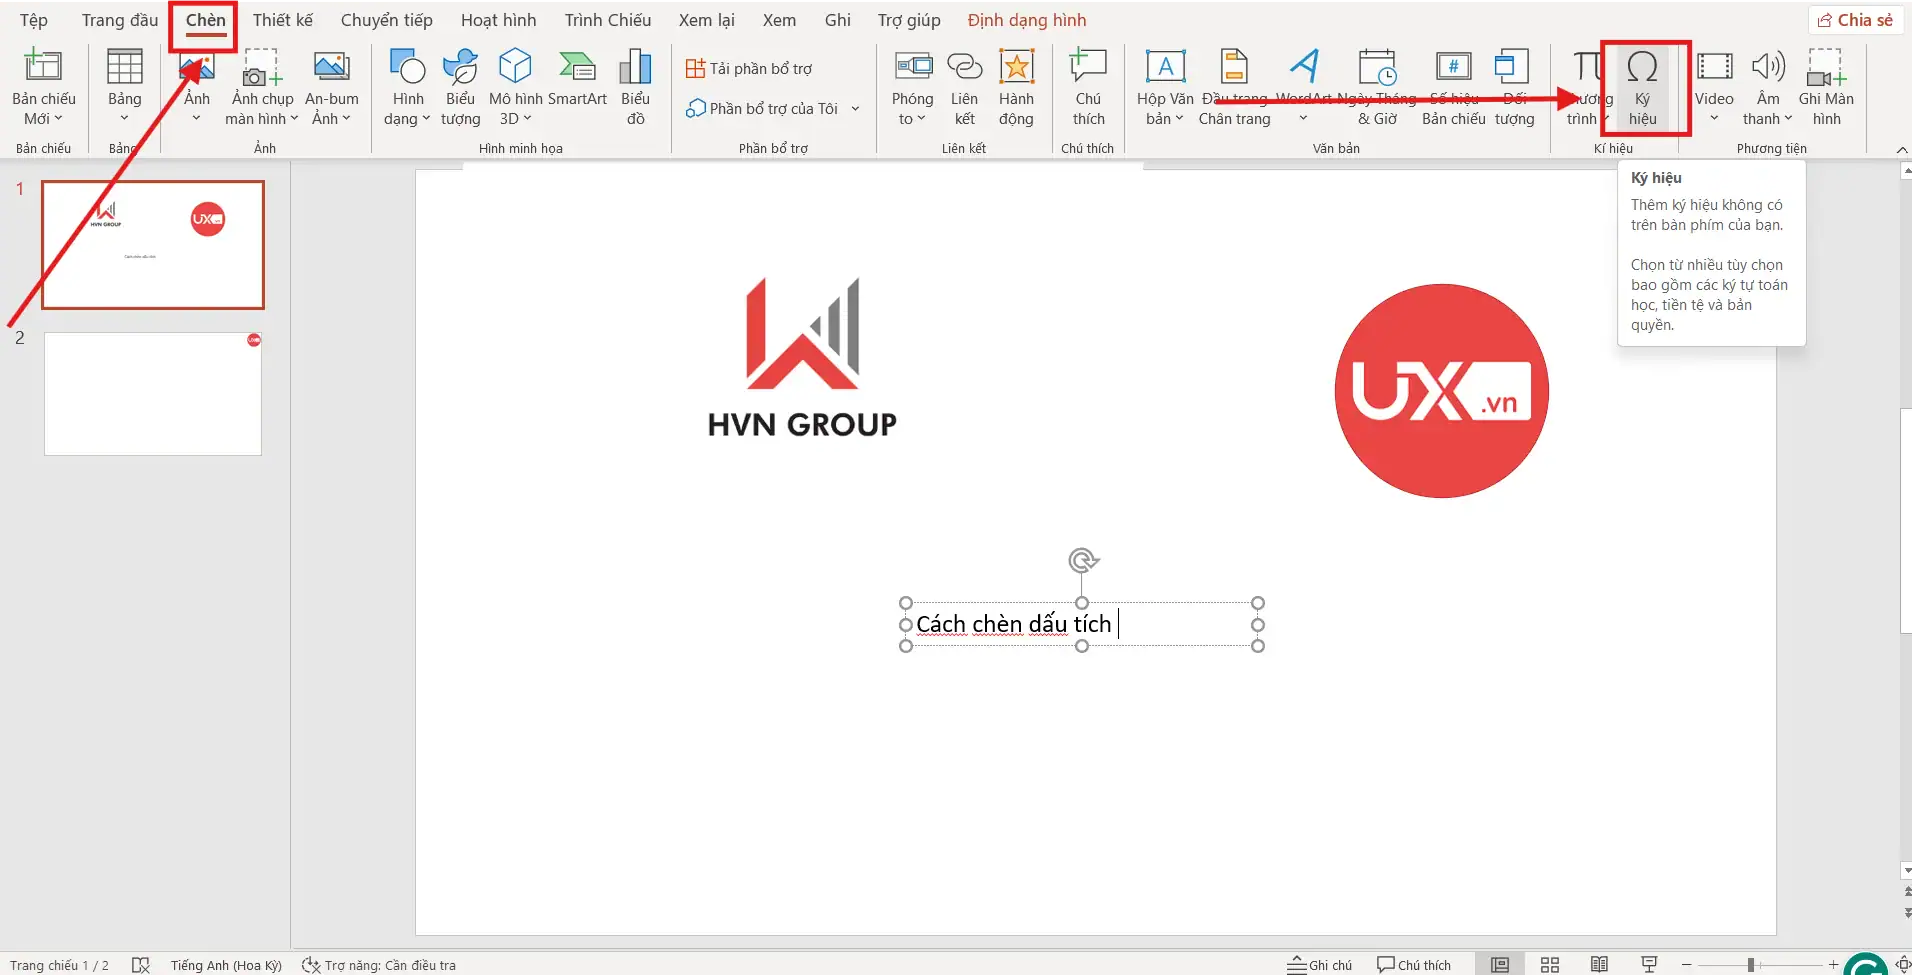Screen dimensions: 1912x975
Task: Insert Biểu tượng icons graphic
Action: coord(460,67)
